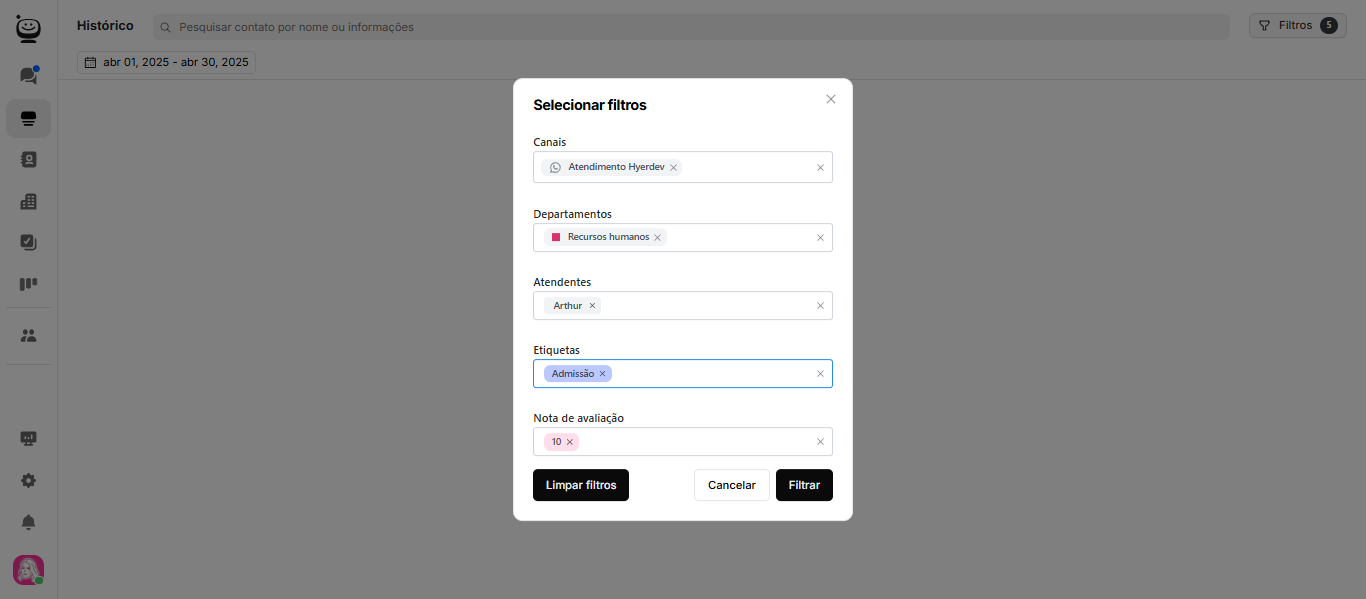
Task: Open the Filtros button with badge
Action: (x=1297, y=26)
